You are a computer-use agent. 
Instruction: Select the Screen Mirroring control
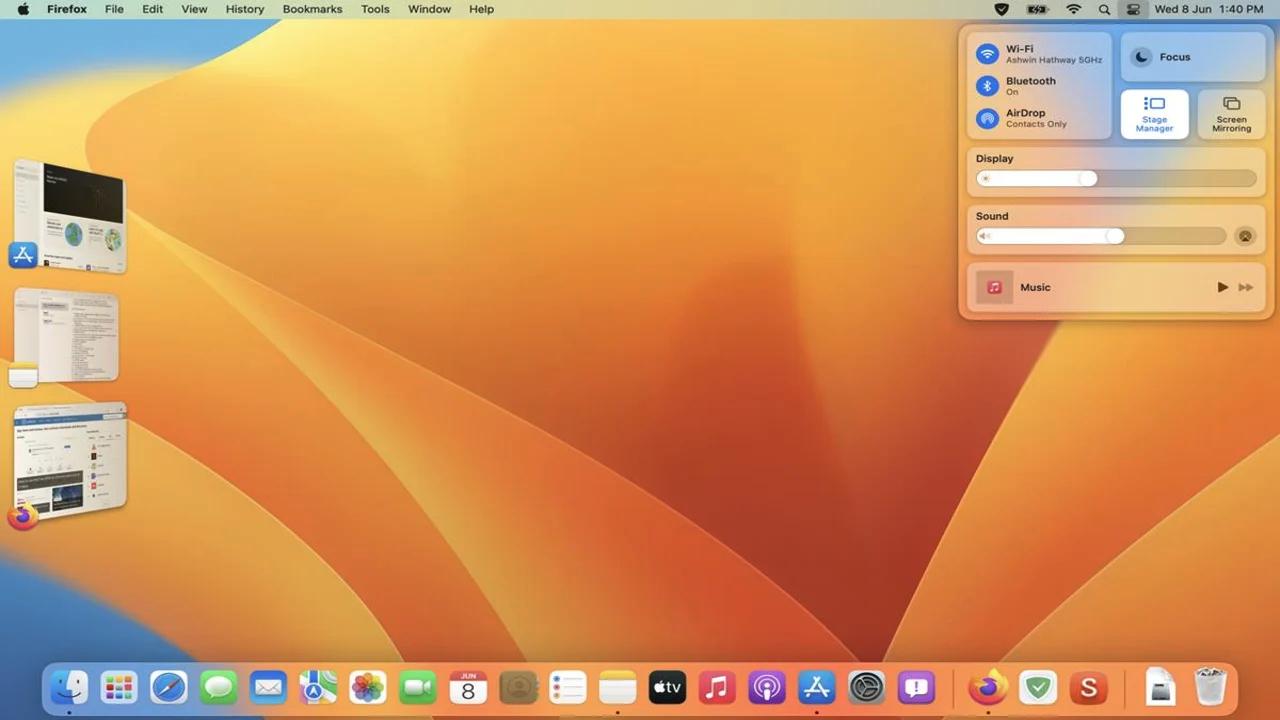click(x=1231, y=113)
